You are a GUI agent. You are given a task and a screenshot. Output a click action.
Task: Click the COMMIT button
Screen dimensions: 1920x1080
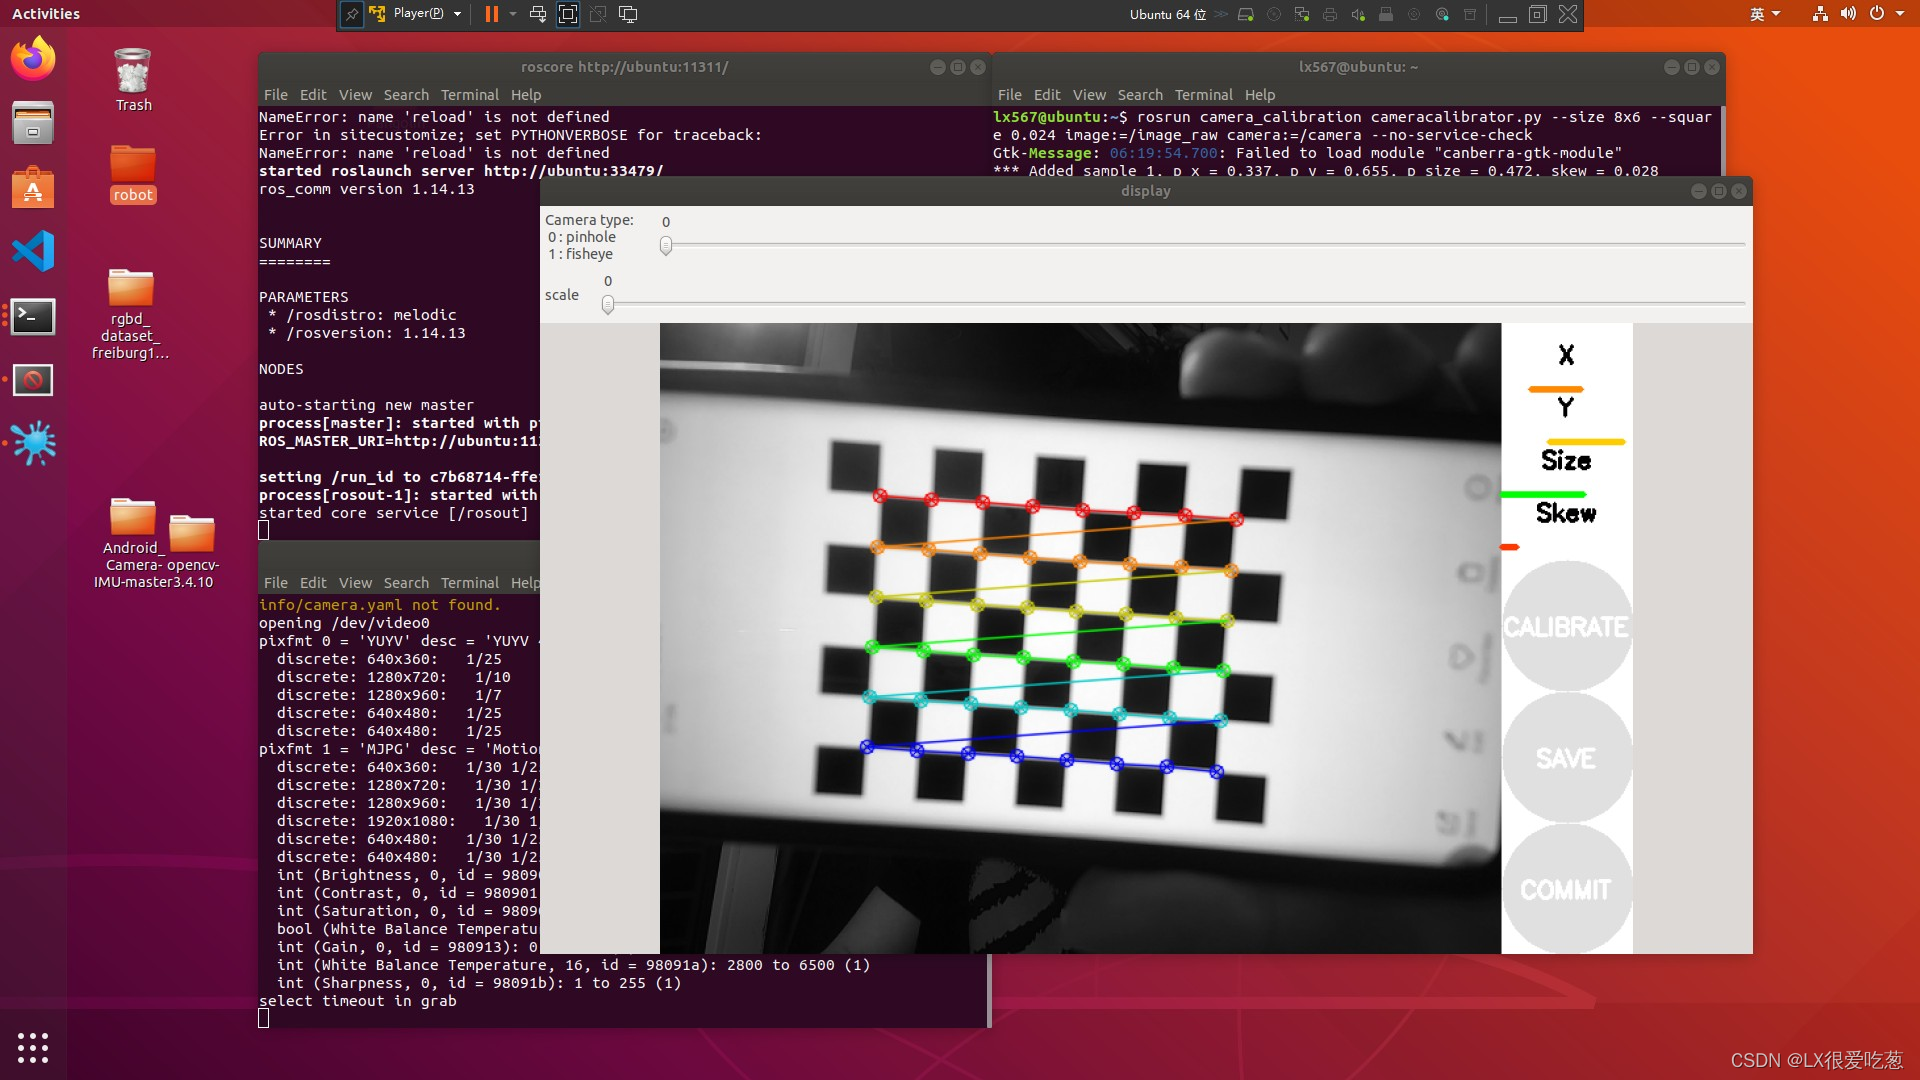[x=1567, y=889]
